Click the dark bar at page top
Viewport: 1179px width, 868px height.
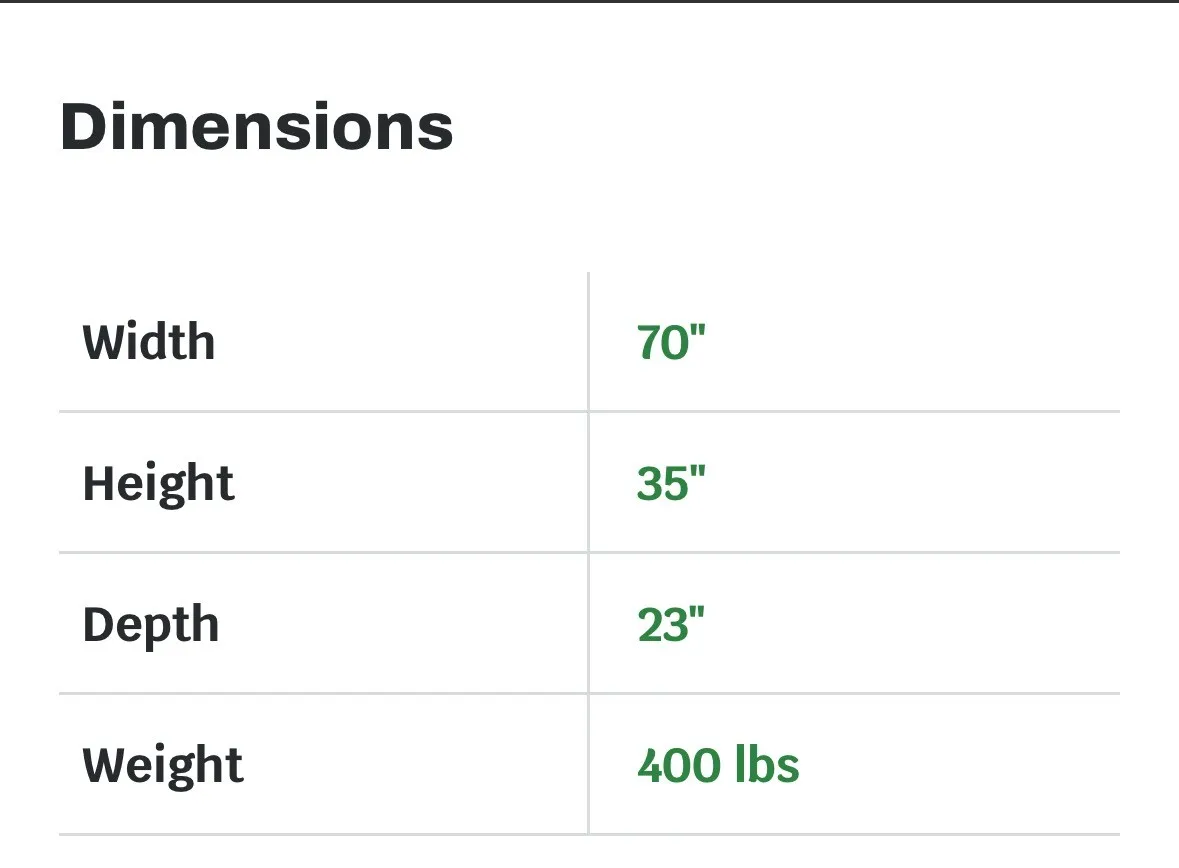[589, 2]
